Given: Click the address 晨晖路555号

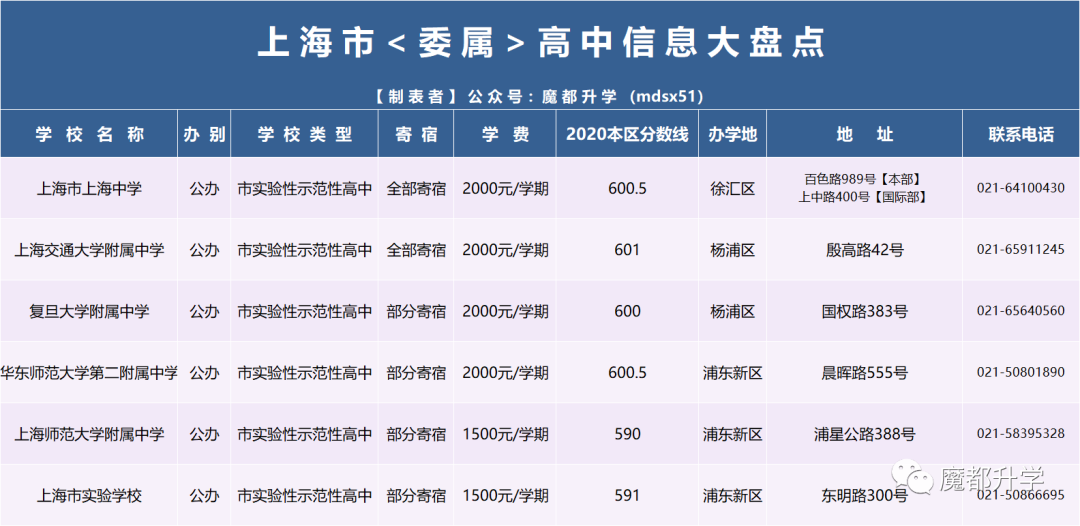Looking at the screenshot, I should click(x=864, y=373).
